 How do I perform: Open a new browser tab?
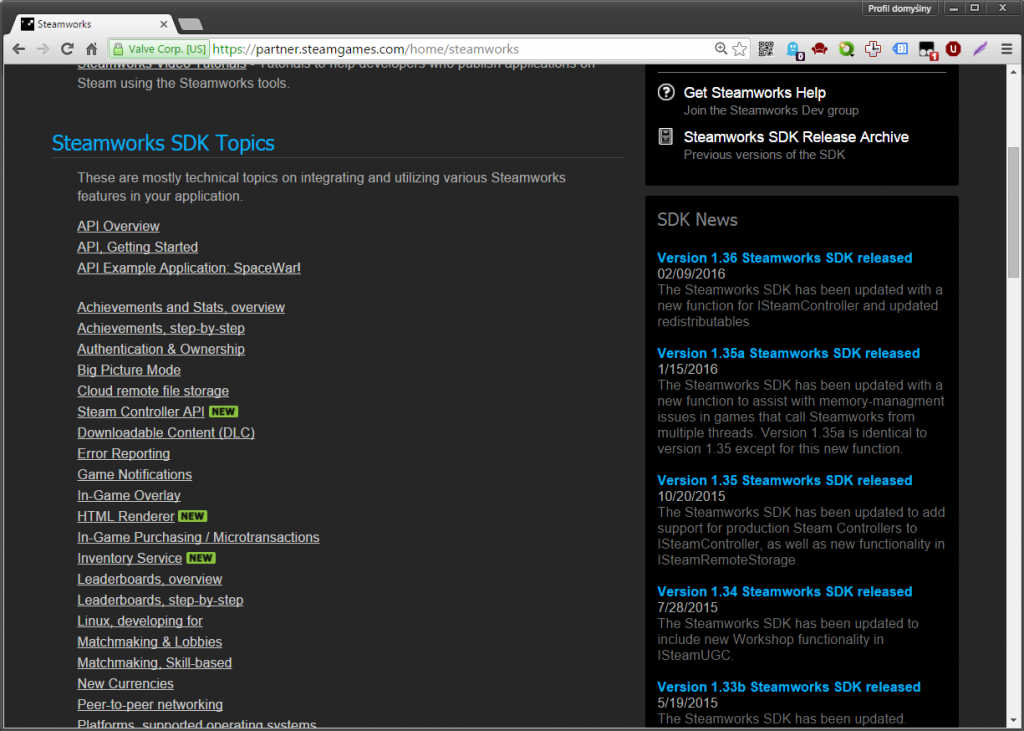pos(191,24)
